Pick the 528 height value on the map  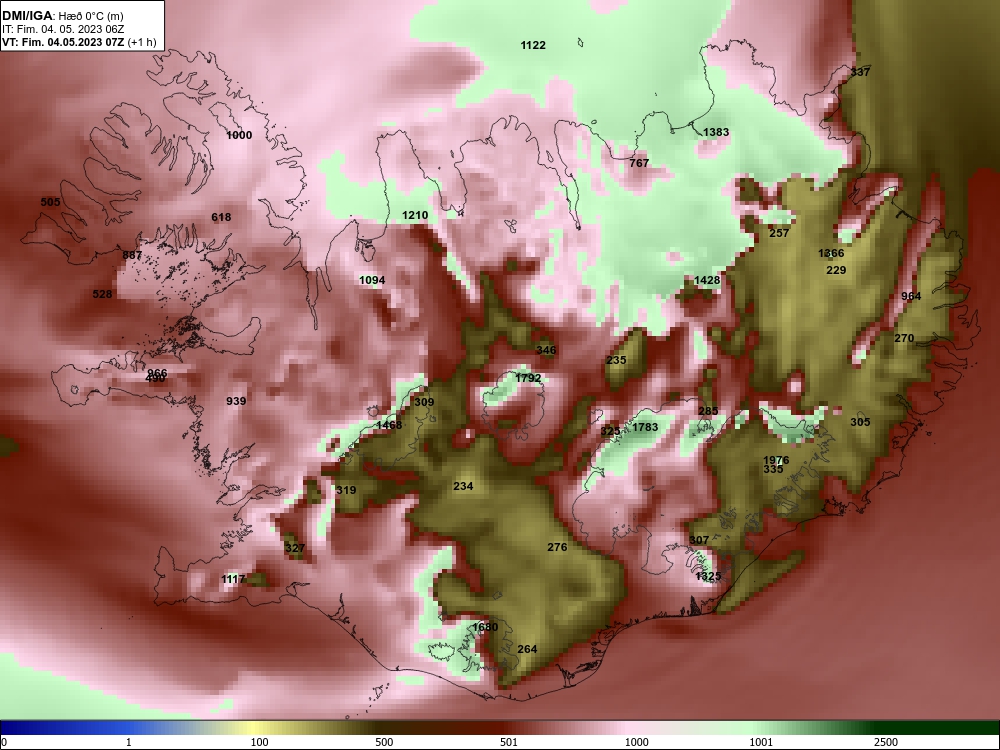point(102,295)
